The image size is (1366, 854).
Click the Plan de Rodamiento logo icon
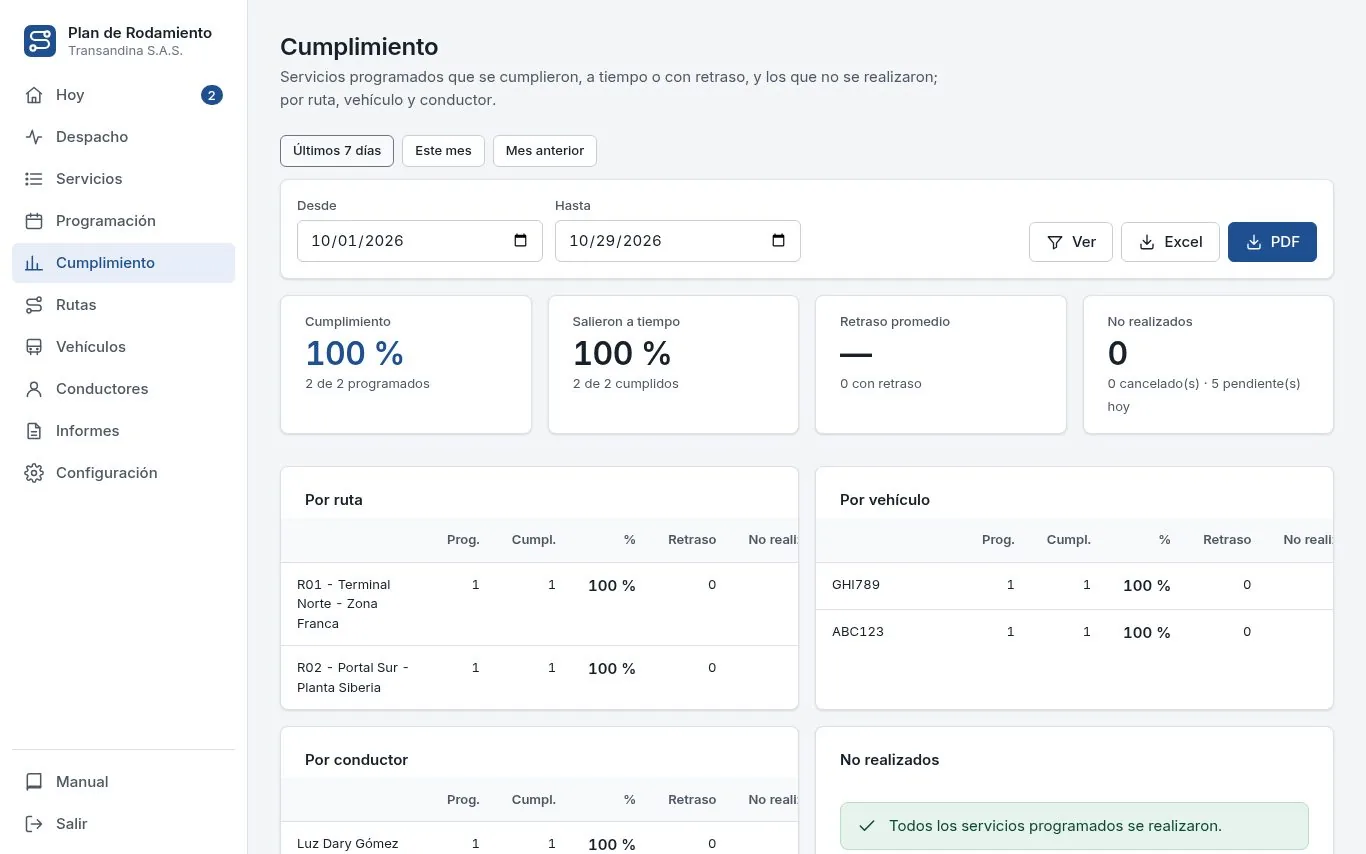(40, 41)
